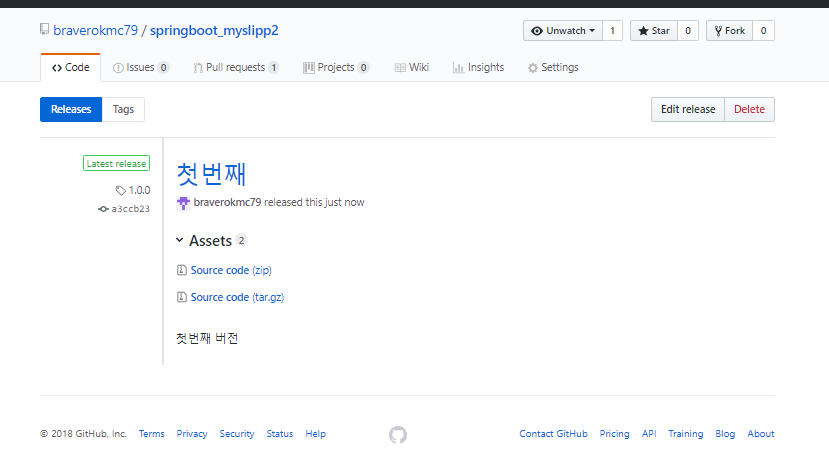829x476 pixels.
Task: Open the 1.0.0 tag link
Action: (x=140, y=190)
